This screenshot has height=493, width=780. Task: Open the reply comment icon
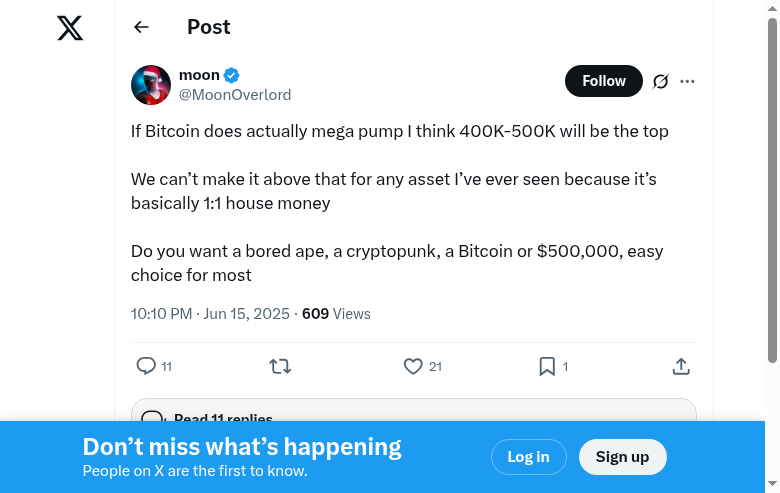coord(146,366)
